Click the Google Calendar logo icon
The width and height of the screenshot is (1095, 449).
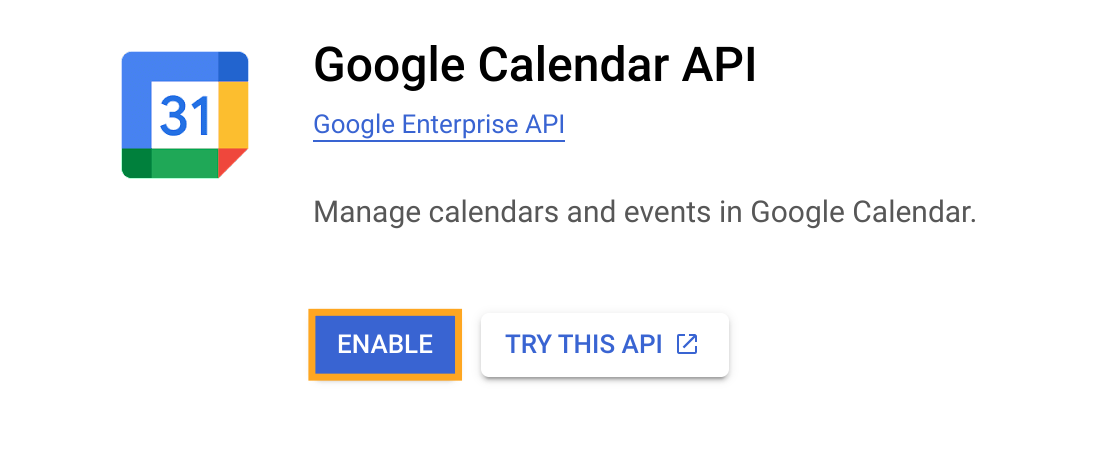[185, 115]
